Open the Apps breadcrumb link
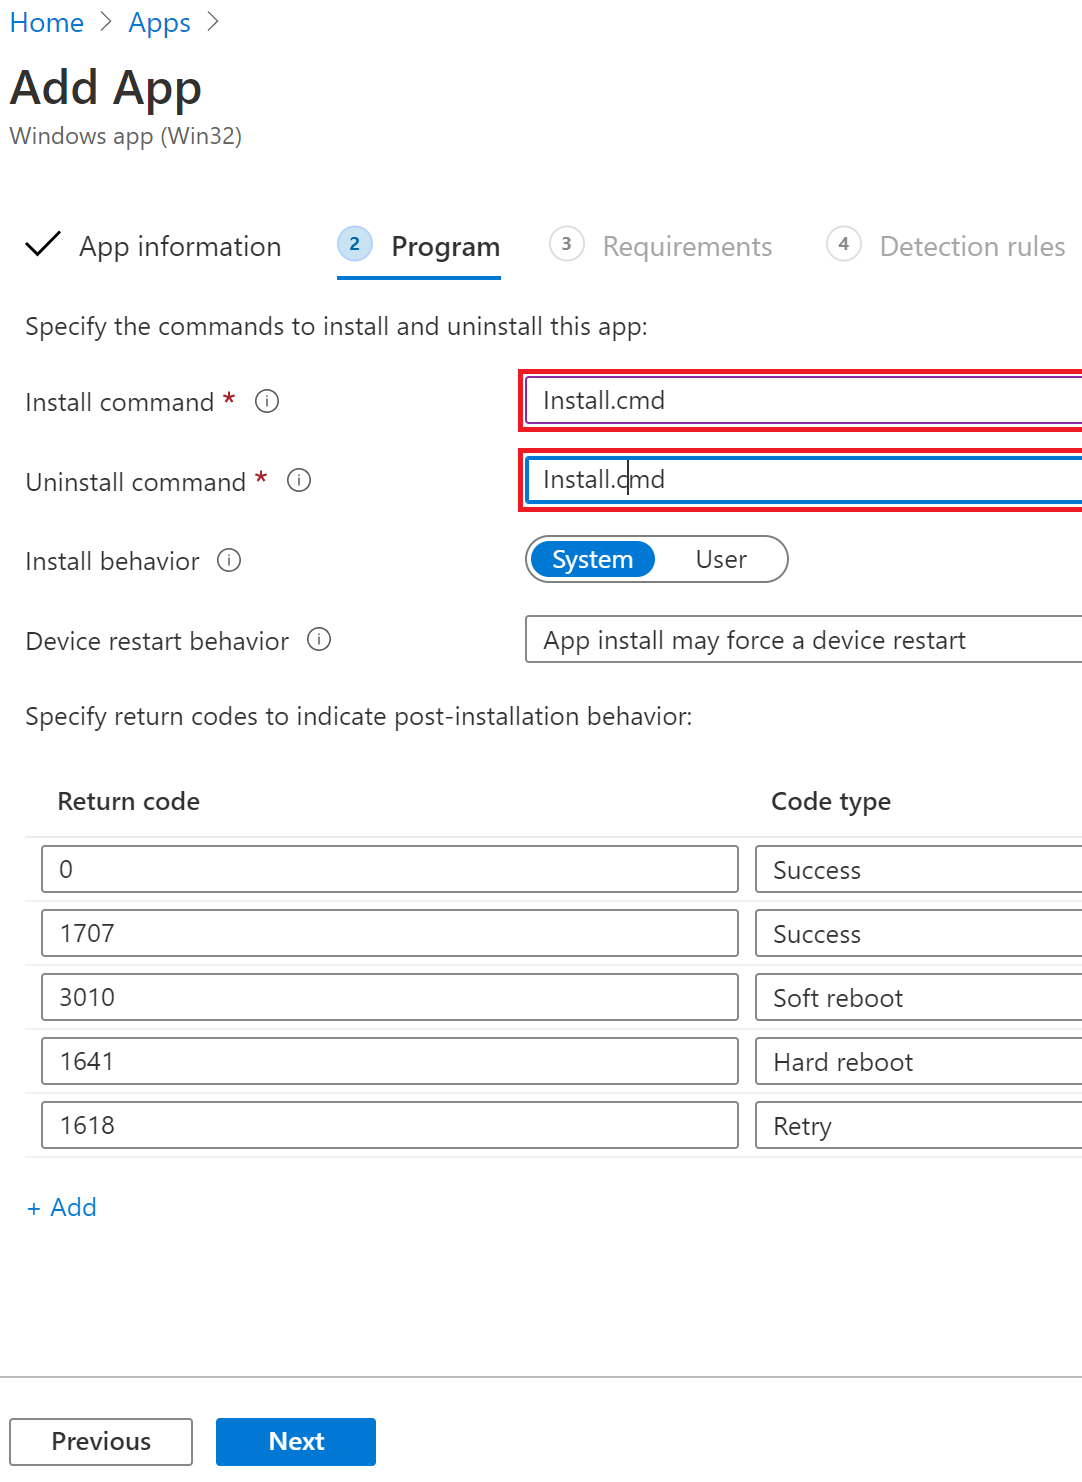This screenshot has width=1082, height=1482. 159,22
